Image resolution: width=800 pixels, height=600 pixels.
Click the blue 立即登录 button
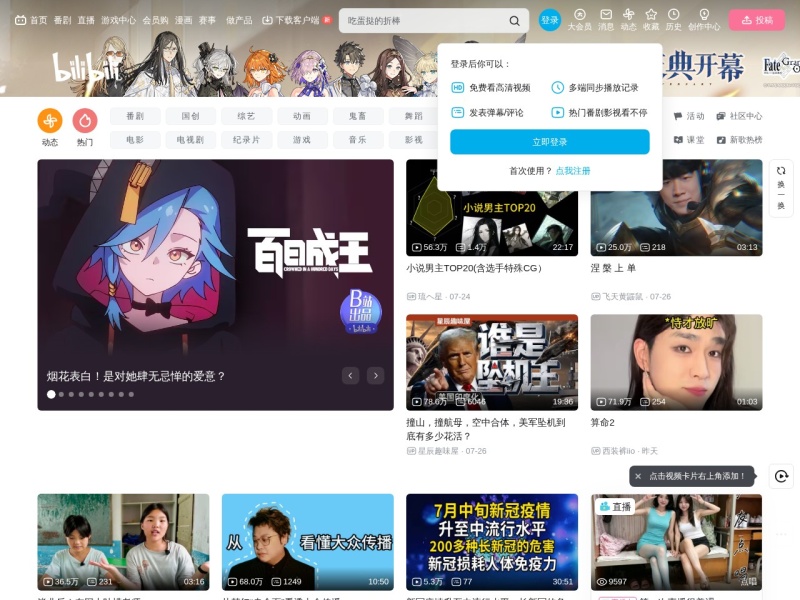(x=549, y=142)
